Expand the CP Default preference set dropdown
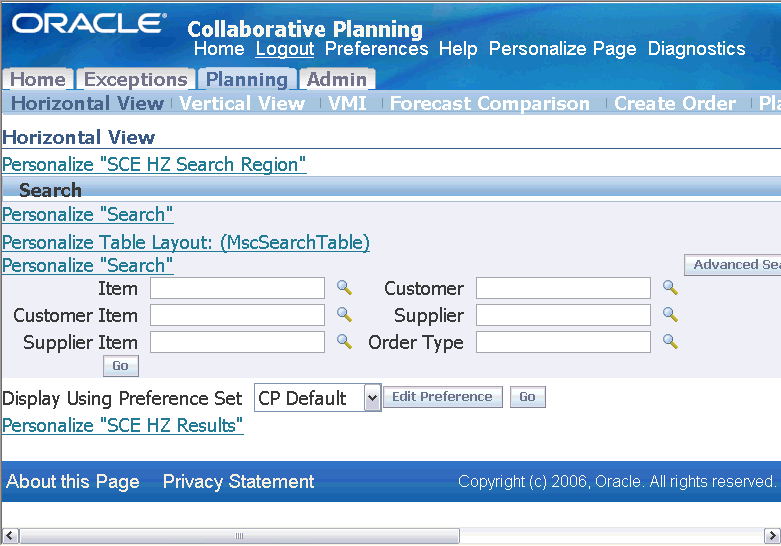This screenshot has width=781, height=546. 372,398
